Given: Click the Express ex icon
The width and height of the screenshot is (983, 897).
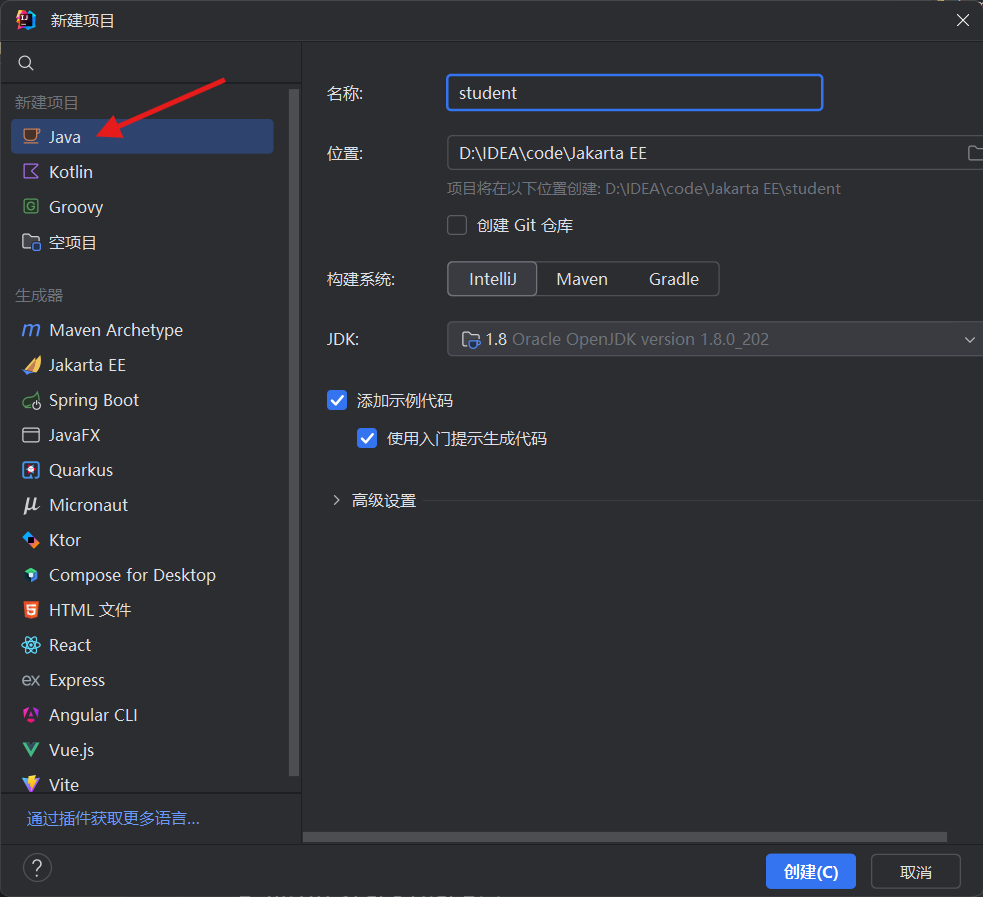Looking at the screenshot, I should [x=31, y=680].
